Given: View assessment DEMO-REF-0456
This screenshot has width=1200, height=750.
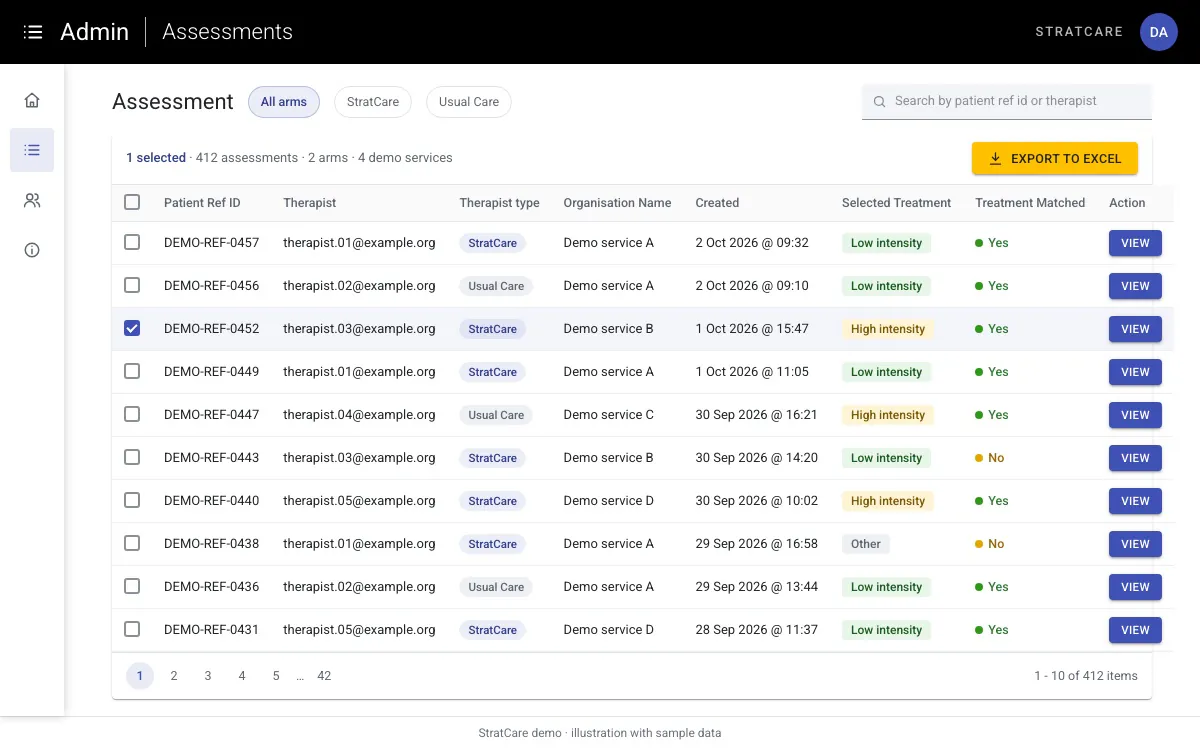Looking at the screenshot, I should [1135, 286].
